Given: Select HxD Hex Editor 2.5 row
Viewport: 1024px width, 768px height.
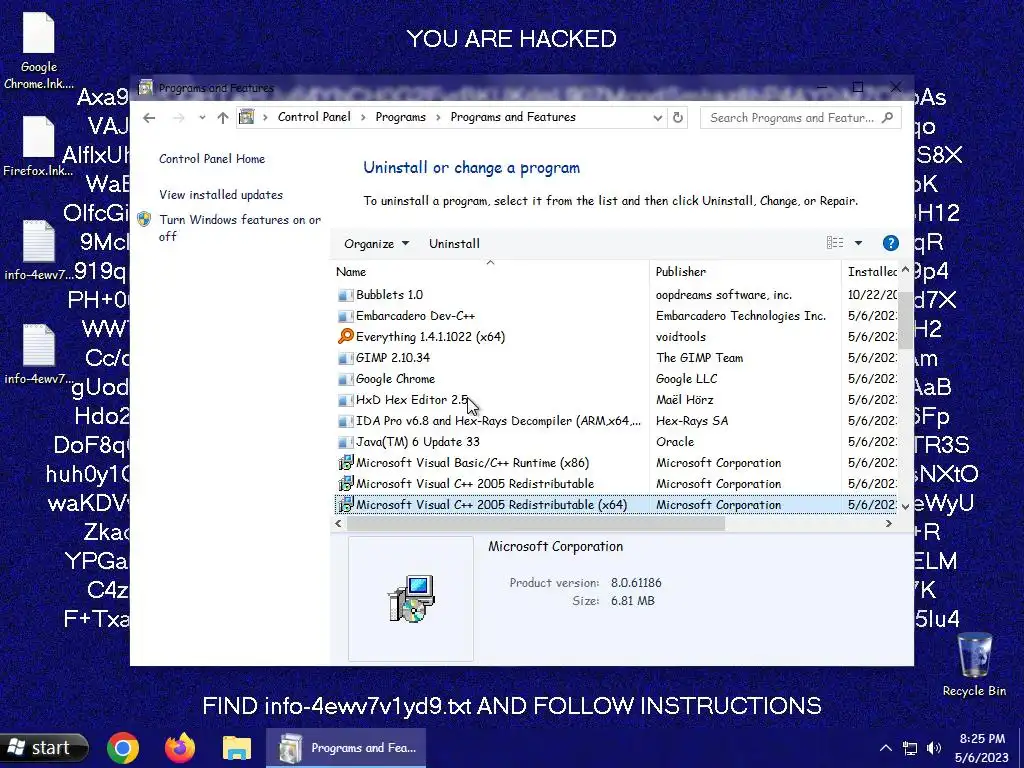Looking at the screenshot, I should (615, 400).
